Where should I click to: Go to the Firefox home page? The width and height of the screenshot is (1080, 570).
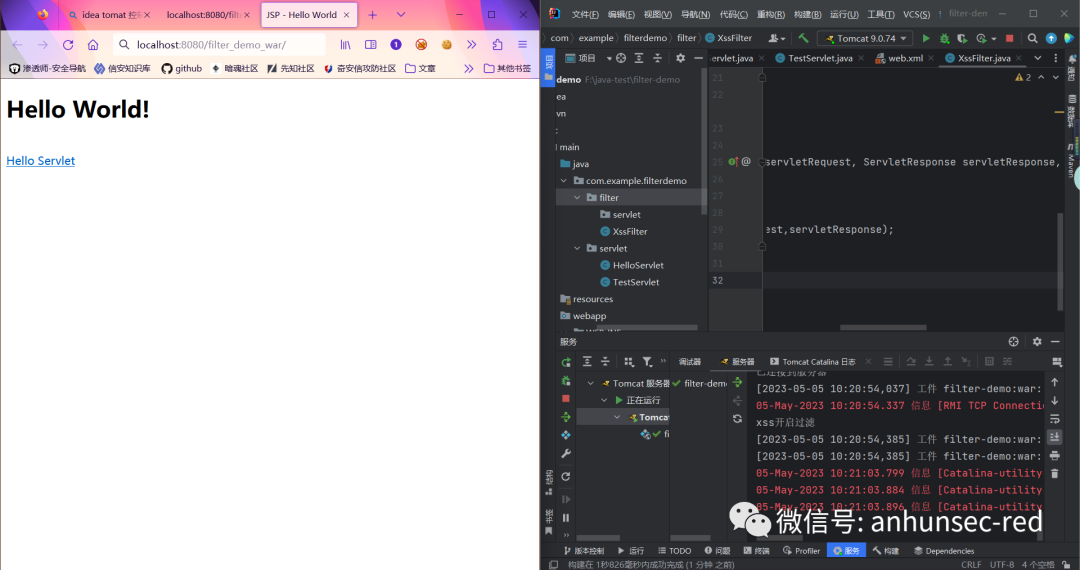[93, 45]
